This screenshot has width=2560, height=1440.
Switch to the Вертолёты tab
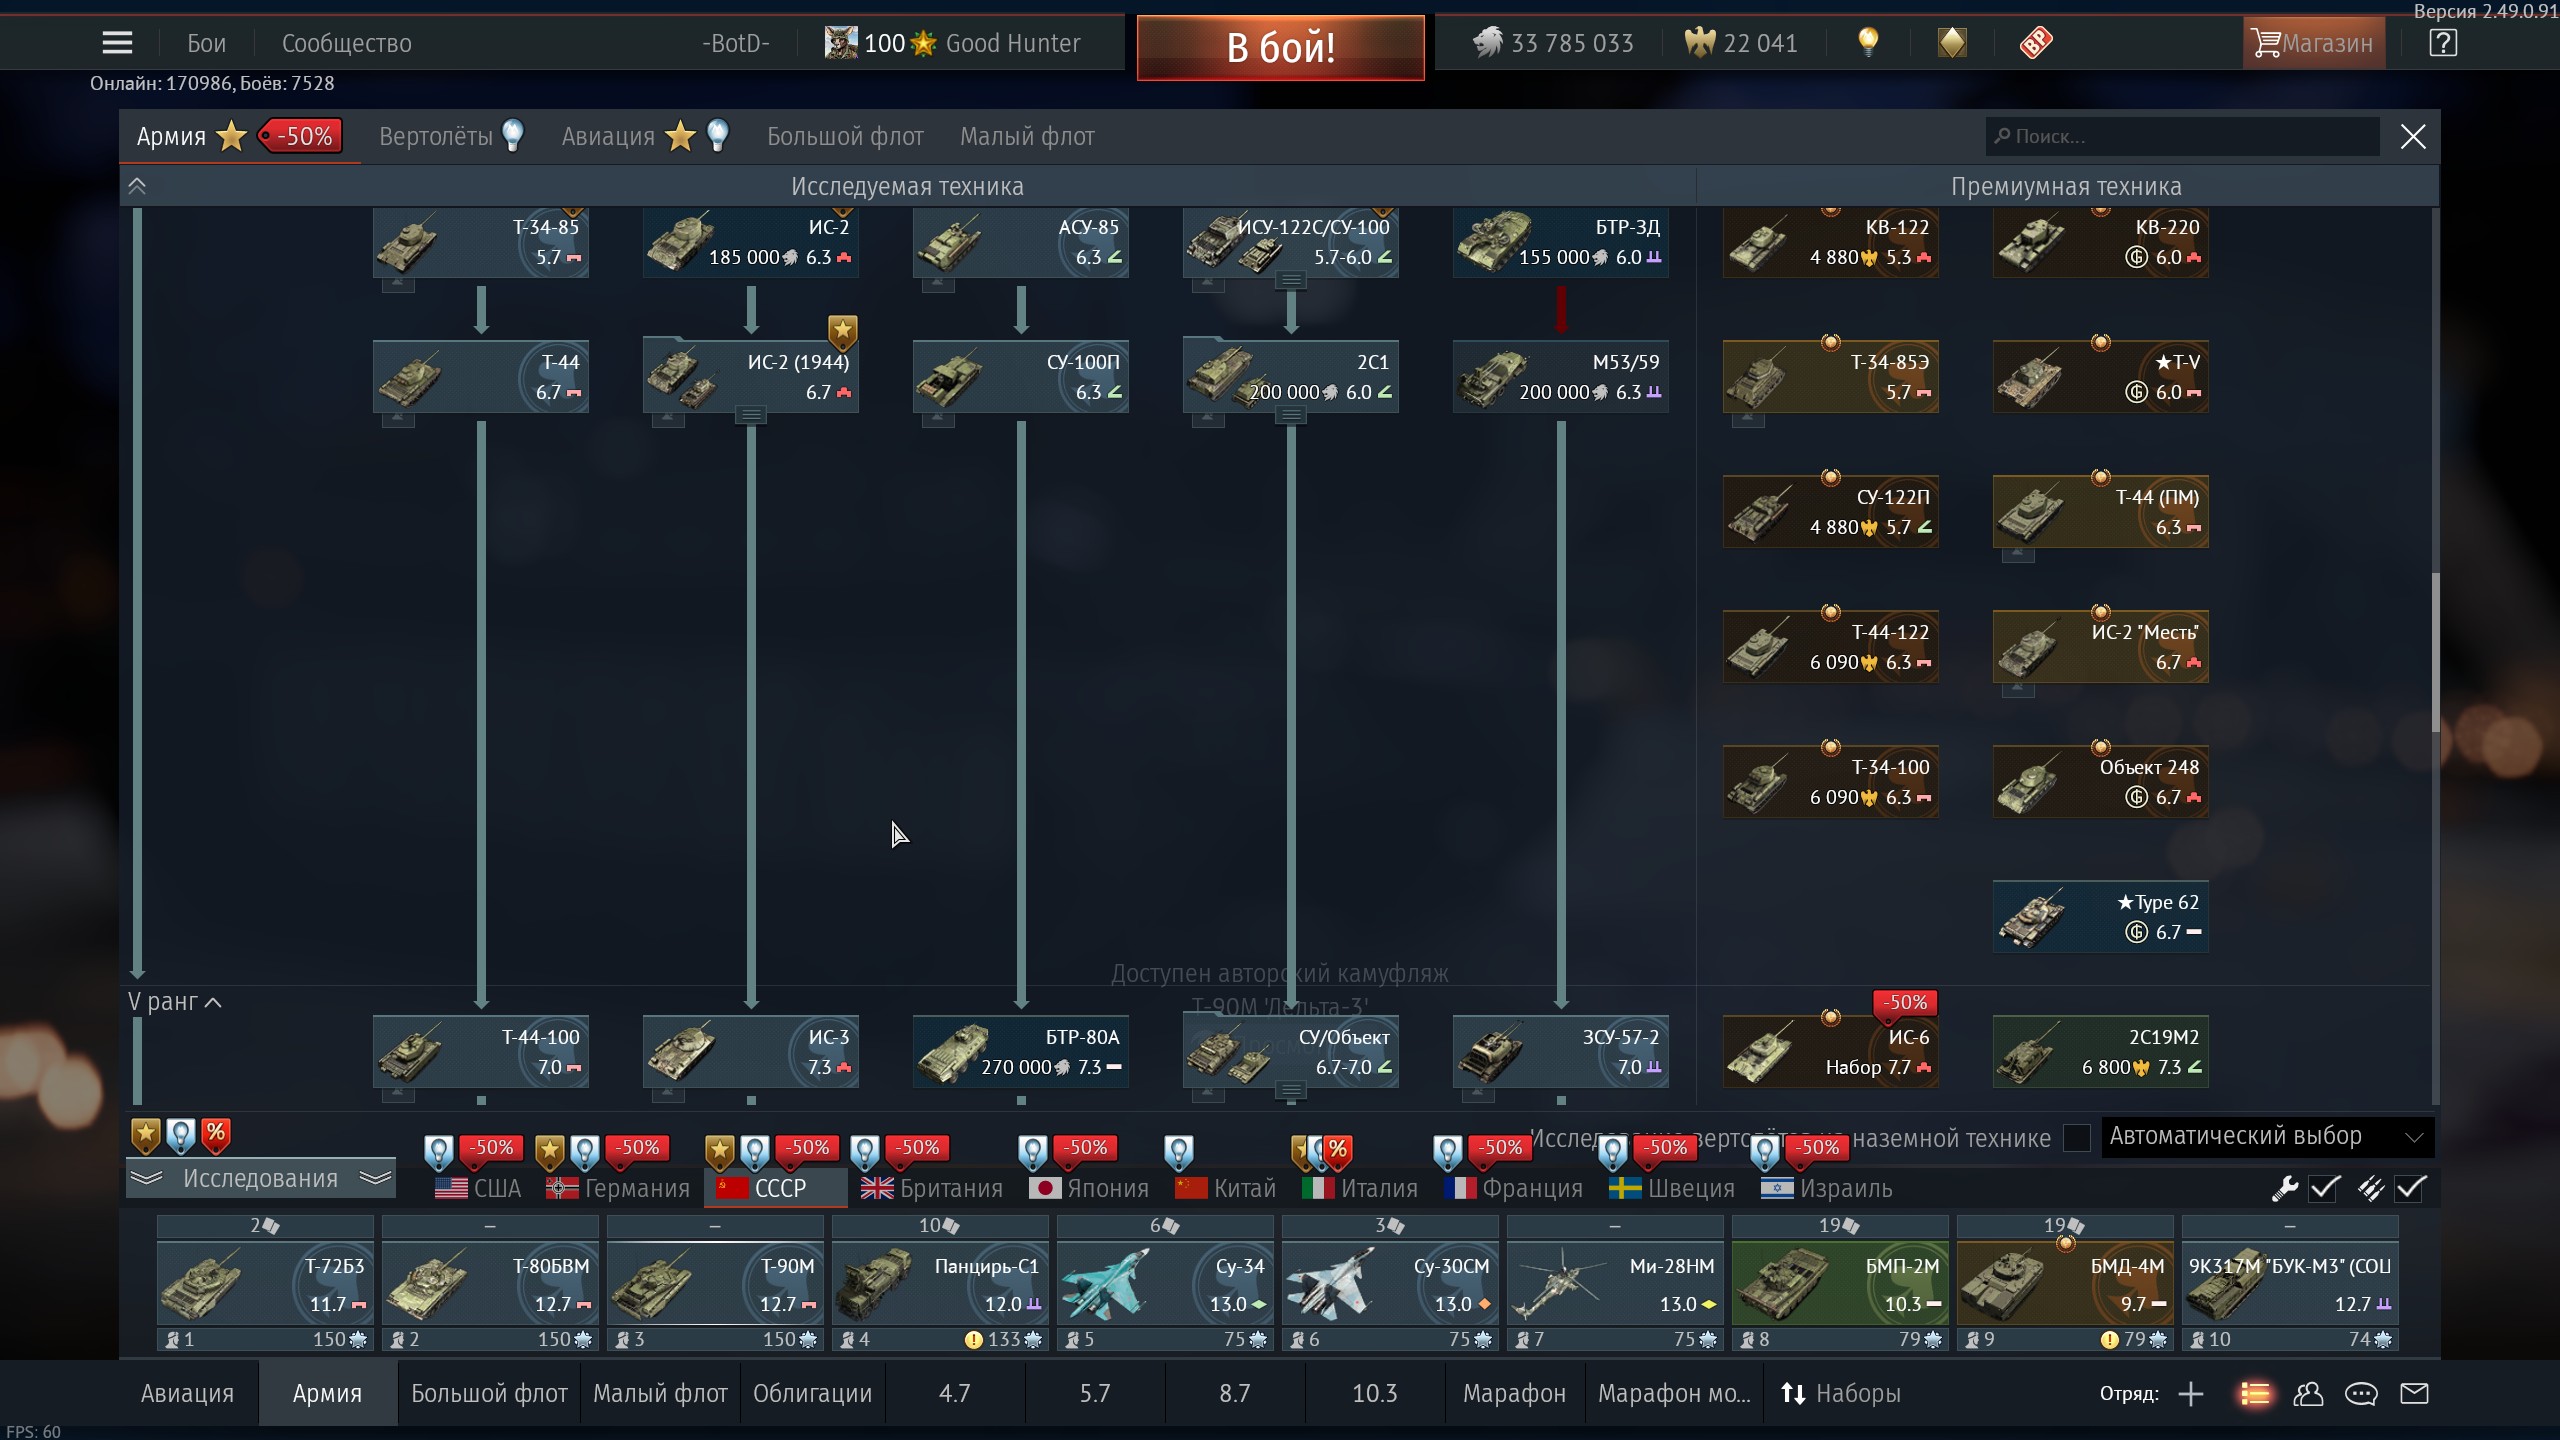[437, 136]
